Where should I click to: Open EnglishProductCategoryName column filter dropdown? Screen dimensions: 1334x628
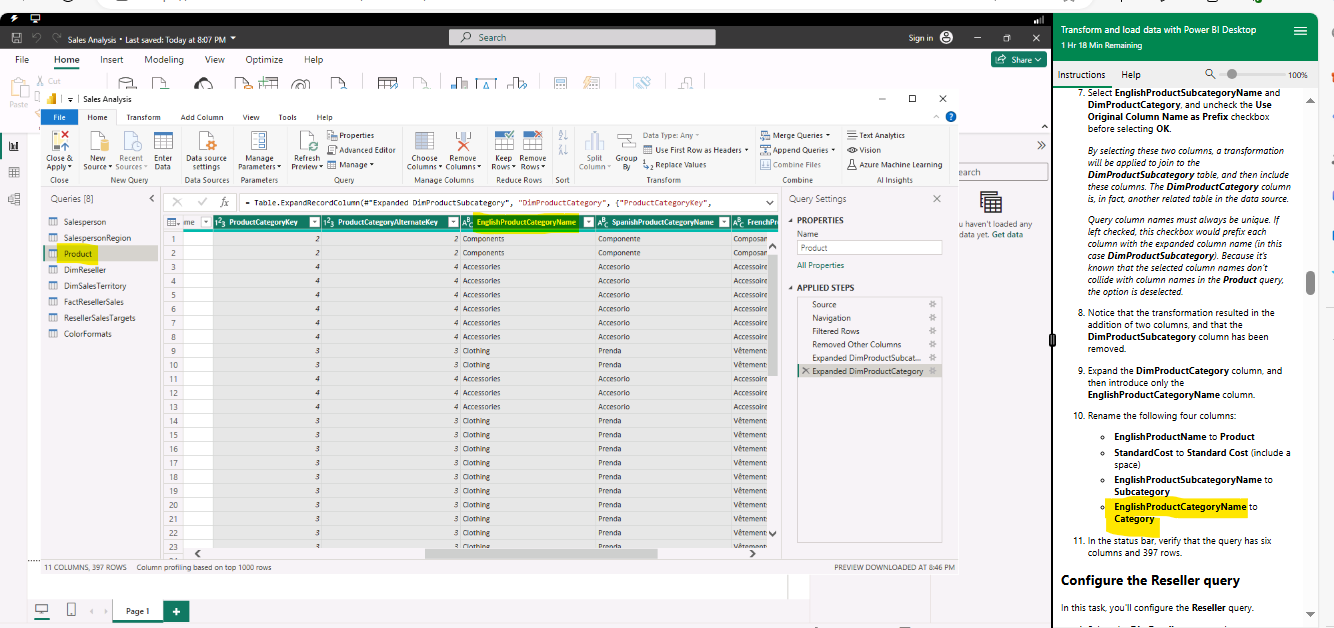click(x=589, y=222)
